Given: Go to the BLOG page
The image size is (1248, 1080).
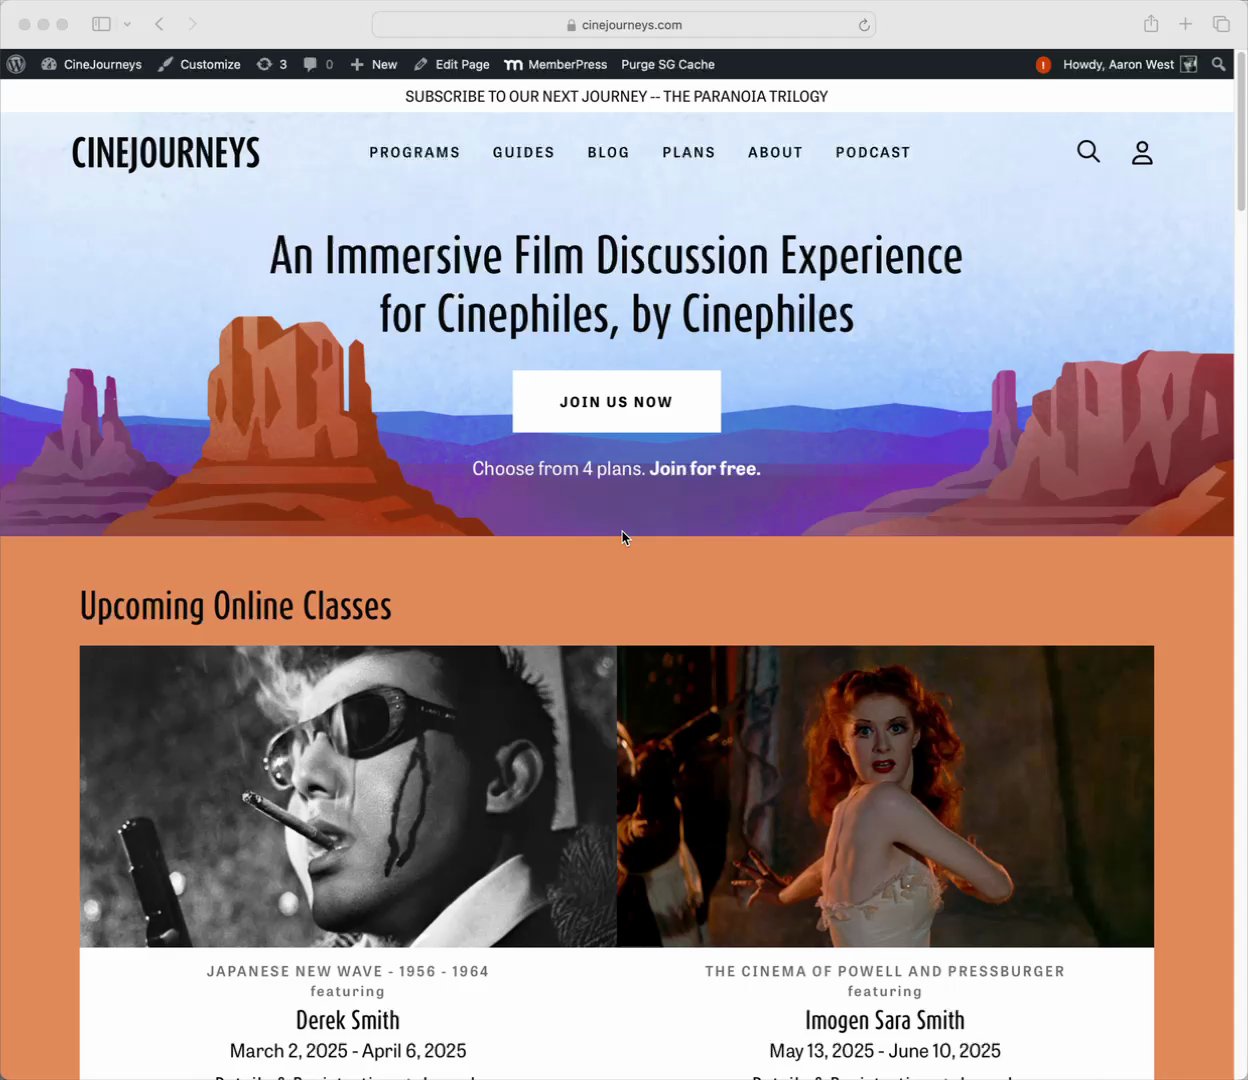Looking at the screenshot, I should (x=609, y=152).
